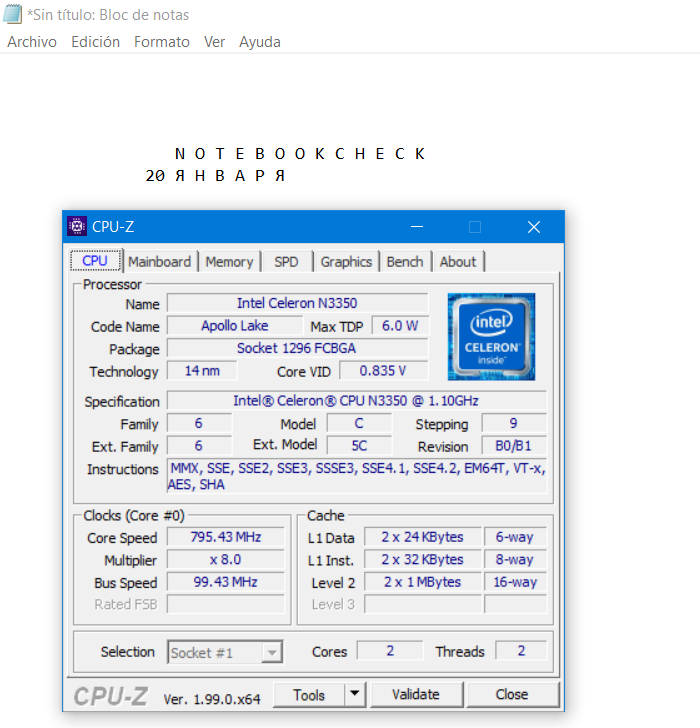
Task: Click the Intel Celeron inside logo
Action: 491,337
